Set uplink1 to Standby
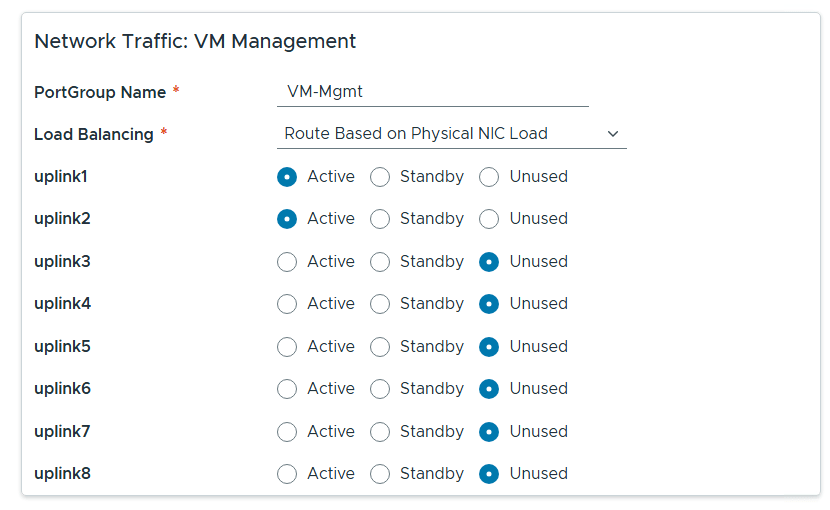 pyautogui.click(x=380, y=177)
